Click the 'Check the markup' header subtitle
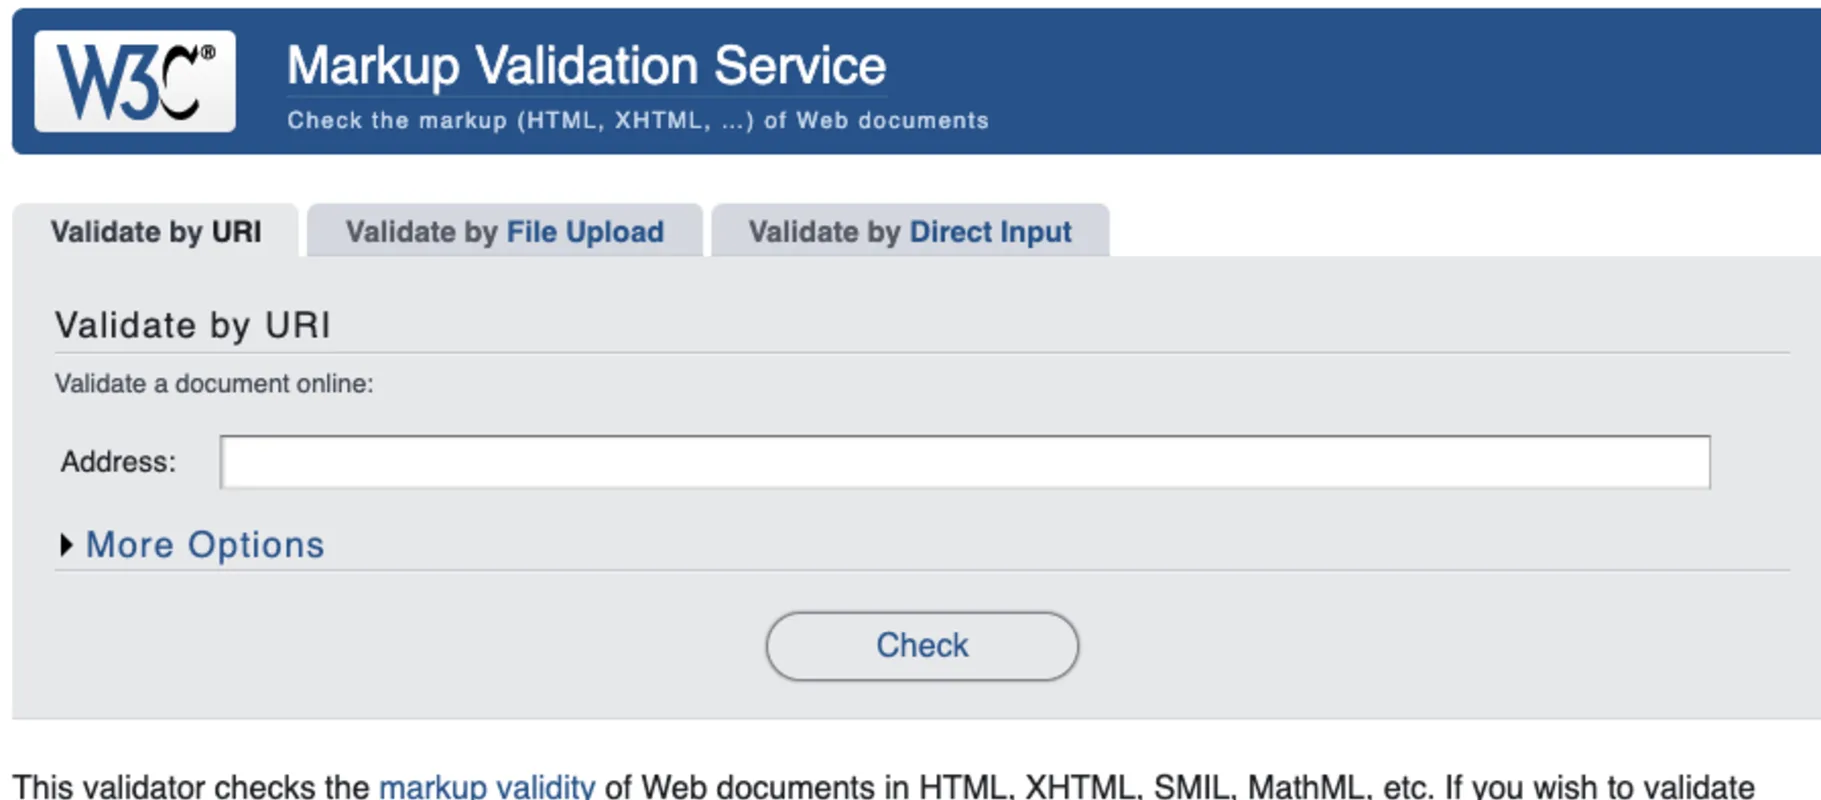This screenshot has width=1821, height=800. [x=637, y=121]
